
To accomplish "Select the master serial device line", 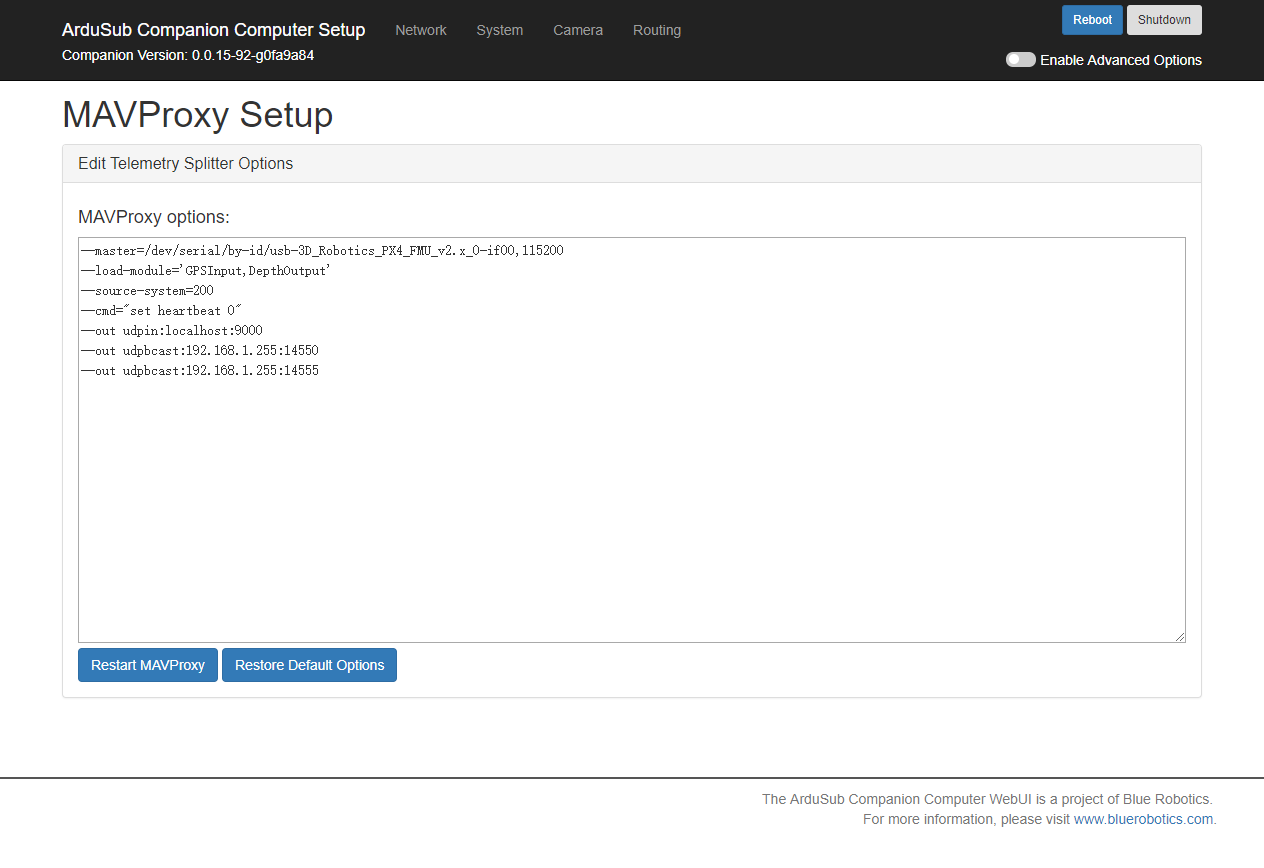I will (x=321, y=250).
